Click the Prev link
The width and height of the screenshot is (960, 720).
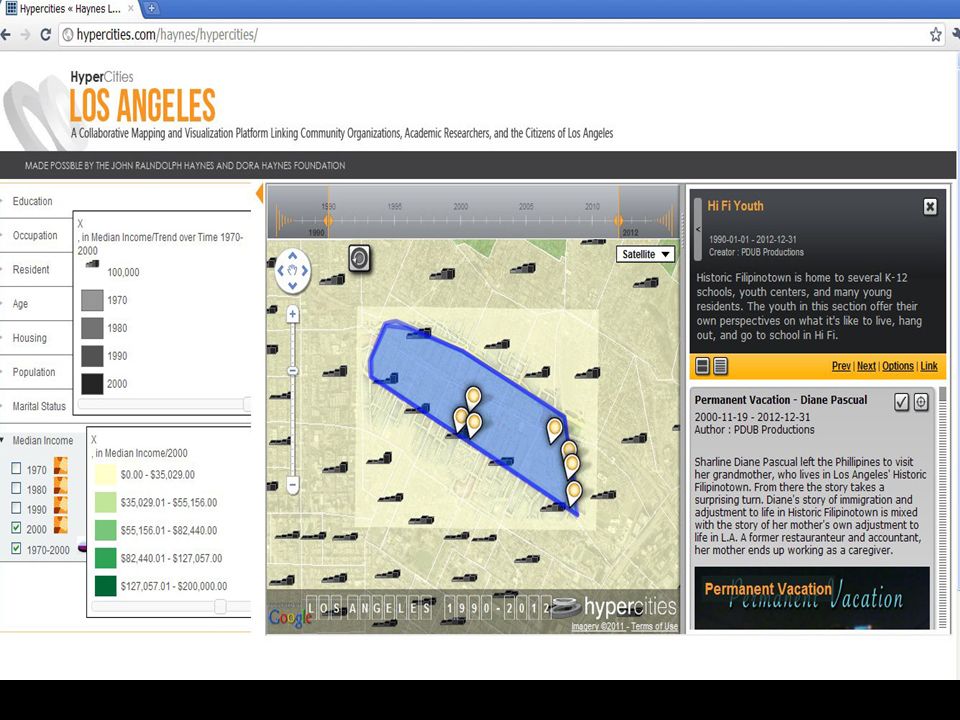[x=841, y=366]
